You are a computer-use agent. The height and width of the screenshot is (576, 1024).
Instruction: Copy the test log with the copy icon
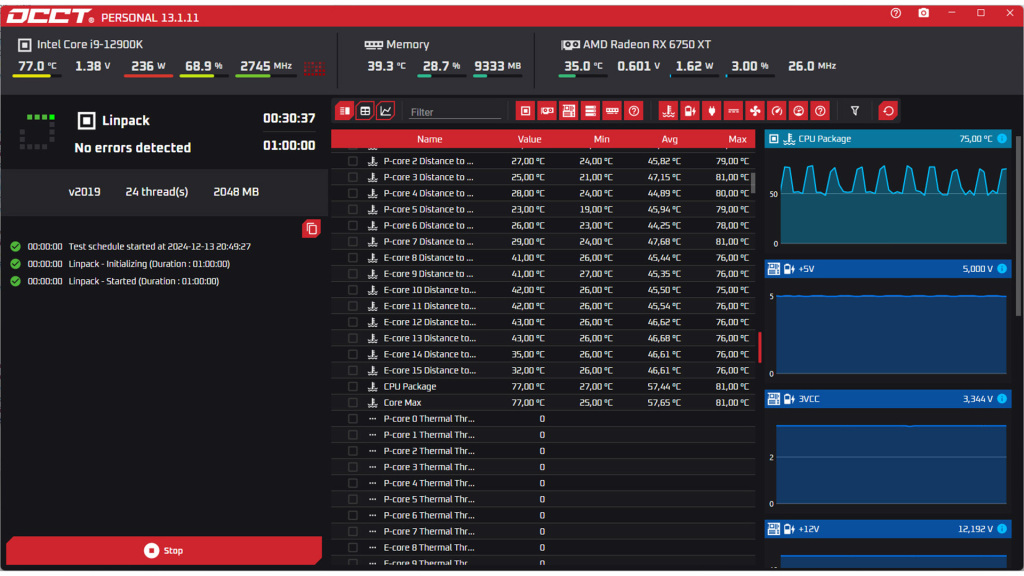click(311, 229)
